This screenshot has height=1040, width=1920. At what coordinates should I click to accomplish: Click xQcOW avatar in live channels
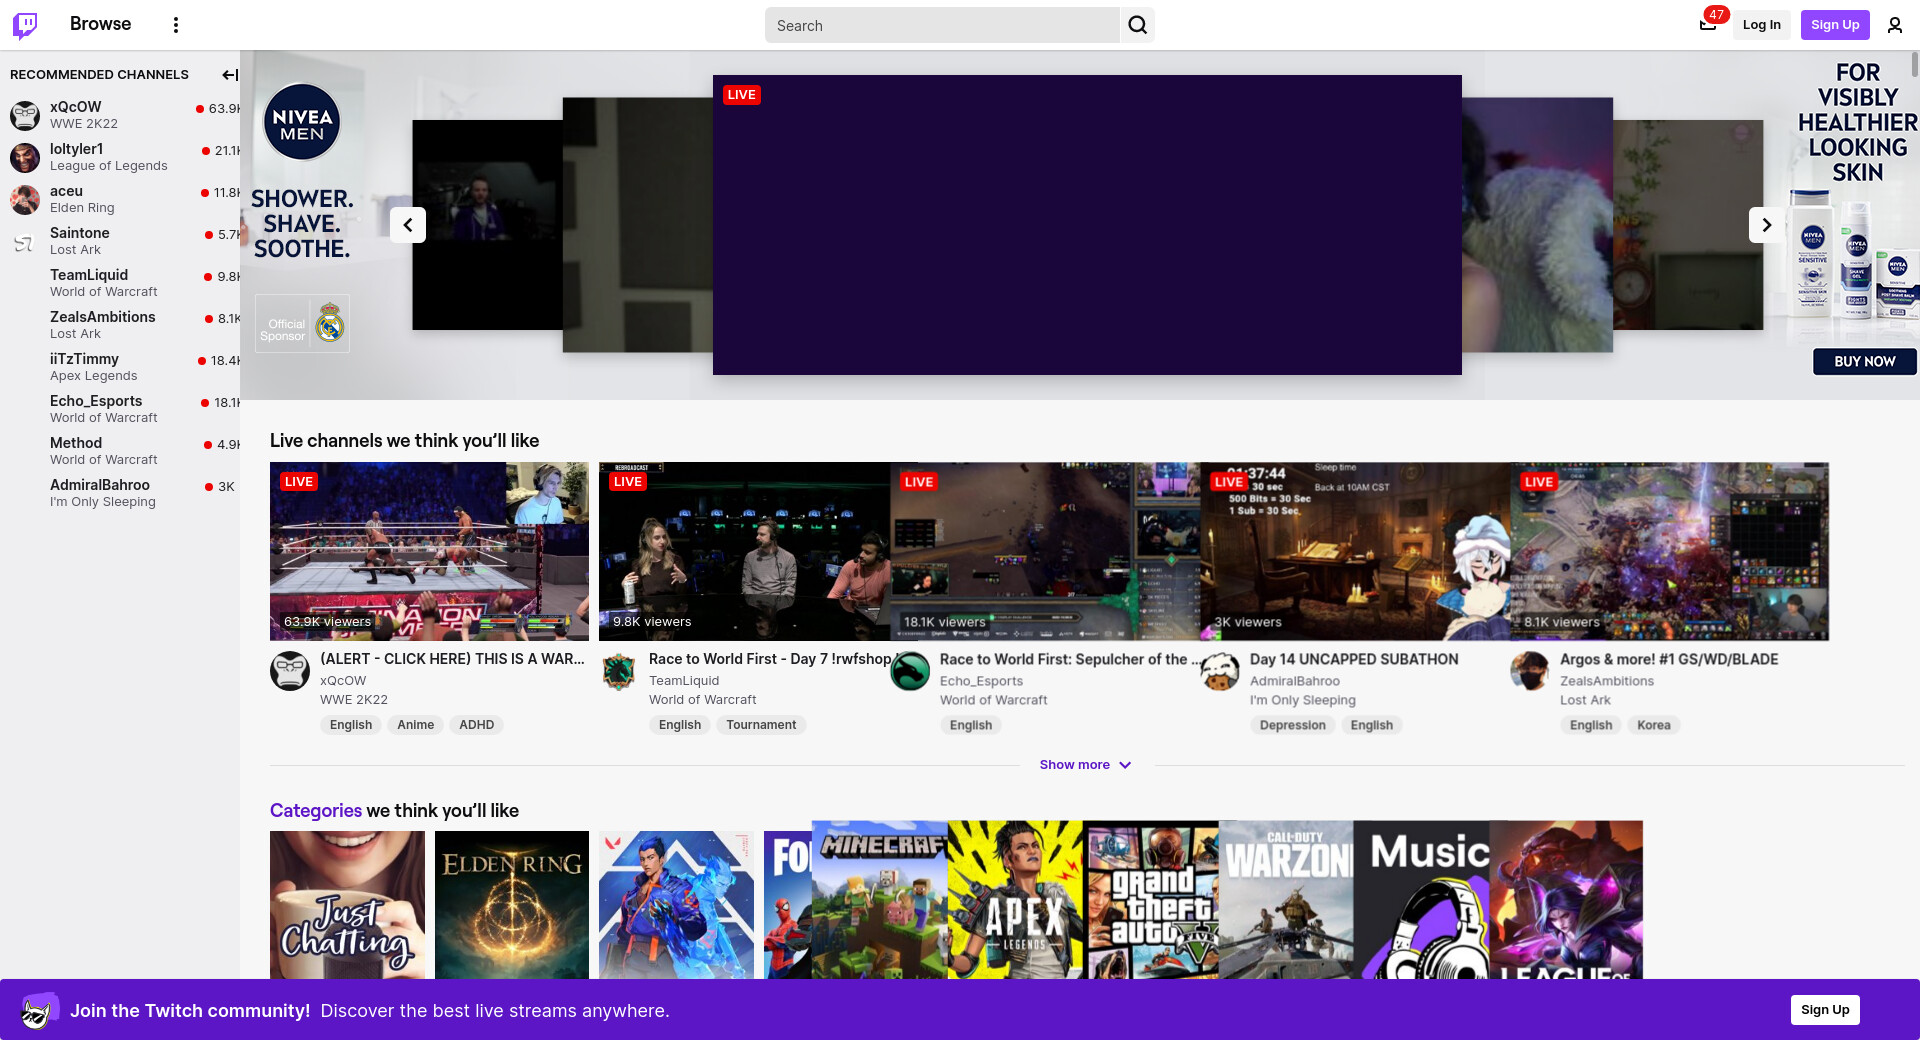click(290, 671)
